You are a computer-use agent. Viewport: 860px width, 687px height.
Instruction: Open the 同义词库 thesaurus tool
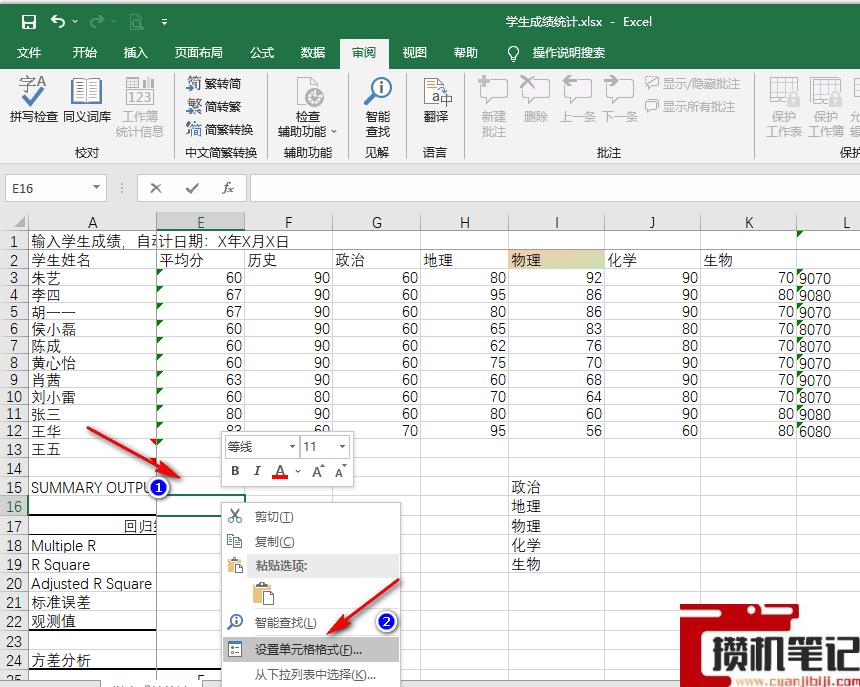pyautogui.click(x=87, y=99)
